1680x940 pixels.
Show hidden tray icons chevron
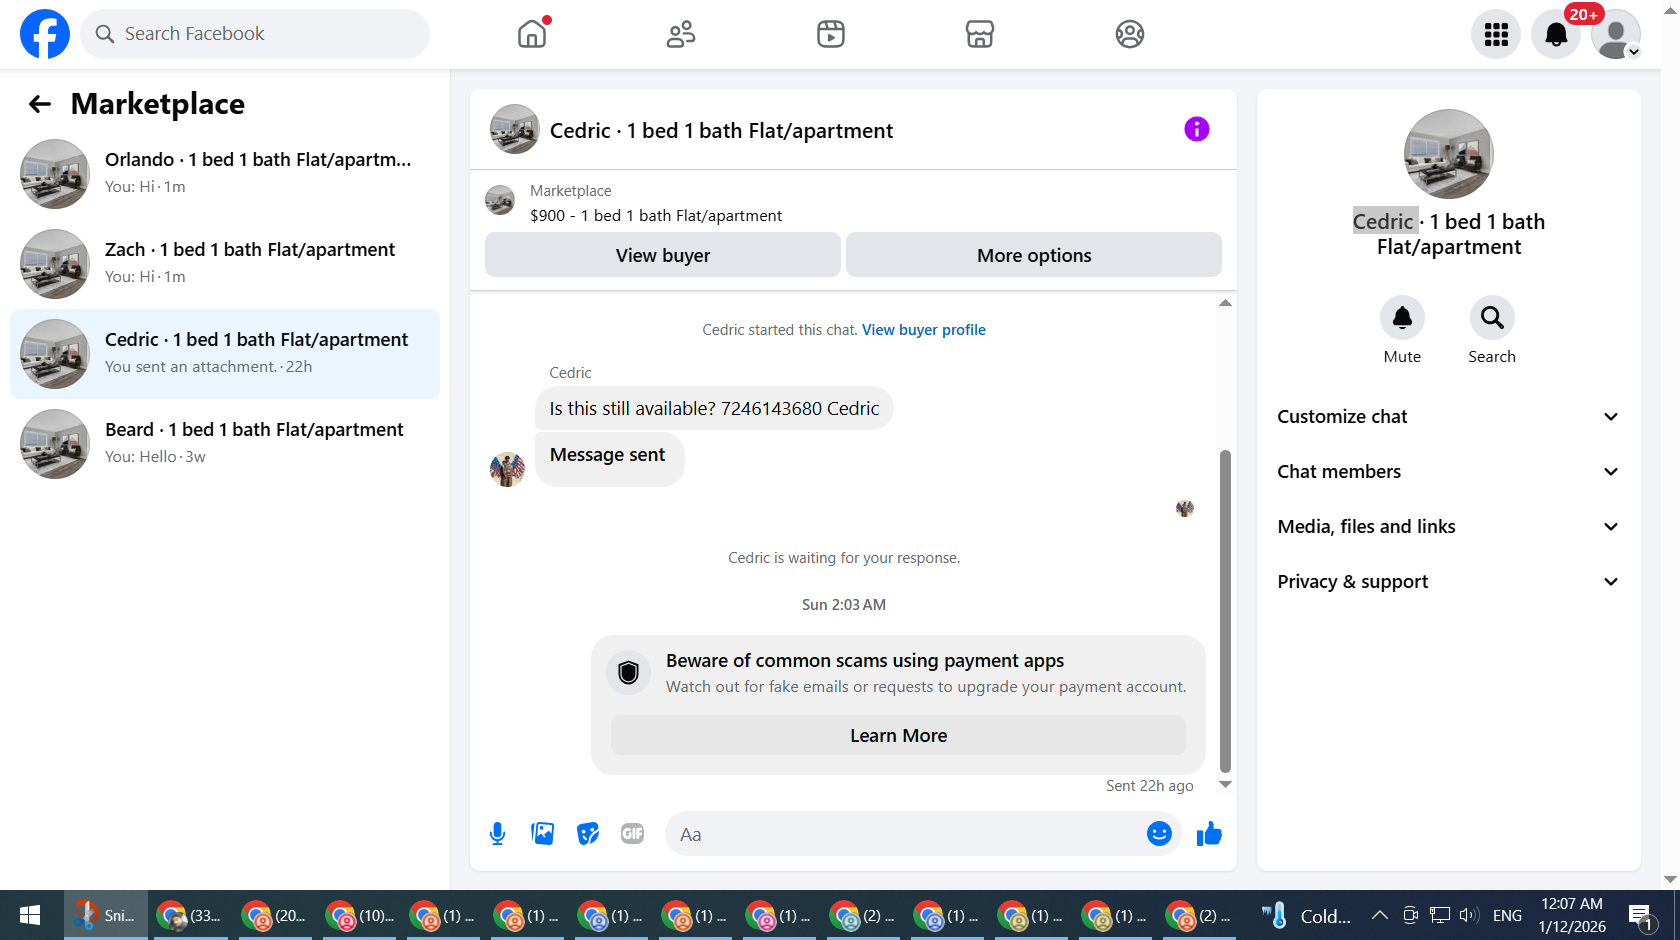click(x=1380, y=915)
